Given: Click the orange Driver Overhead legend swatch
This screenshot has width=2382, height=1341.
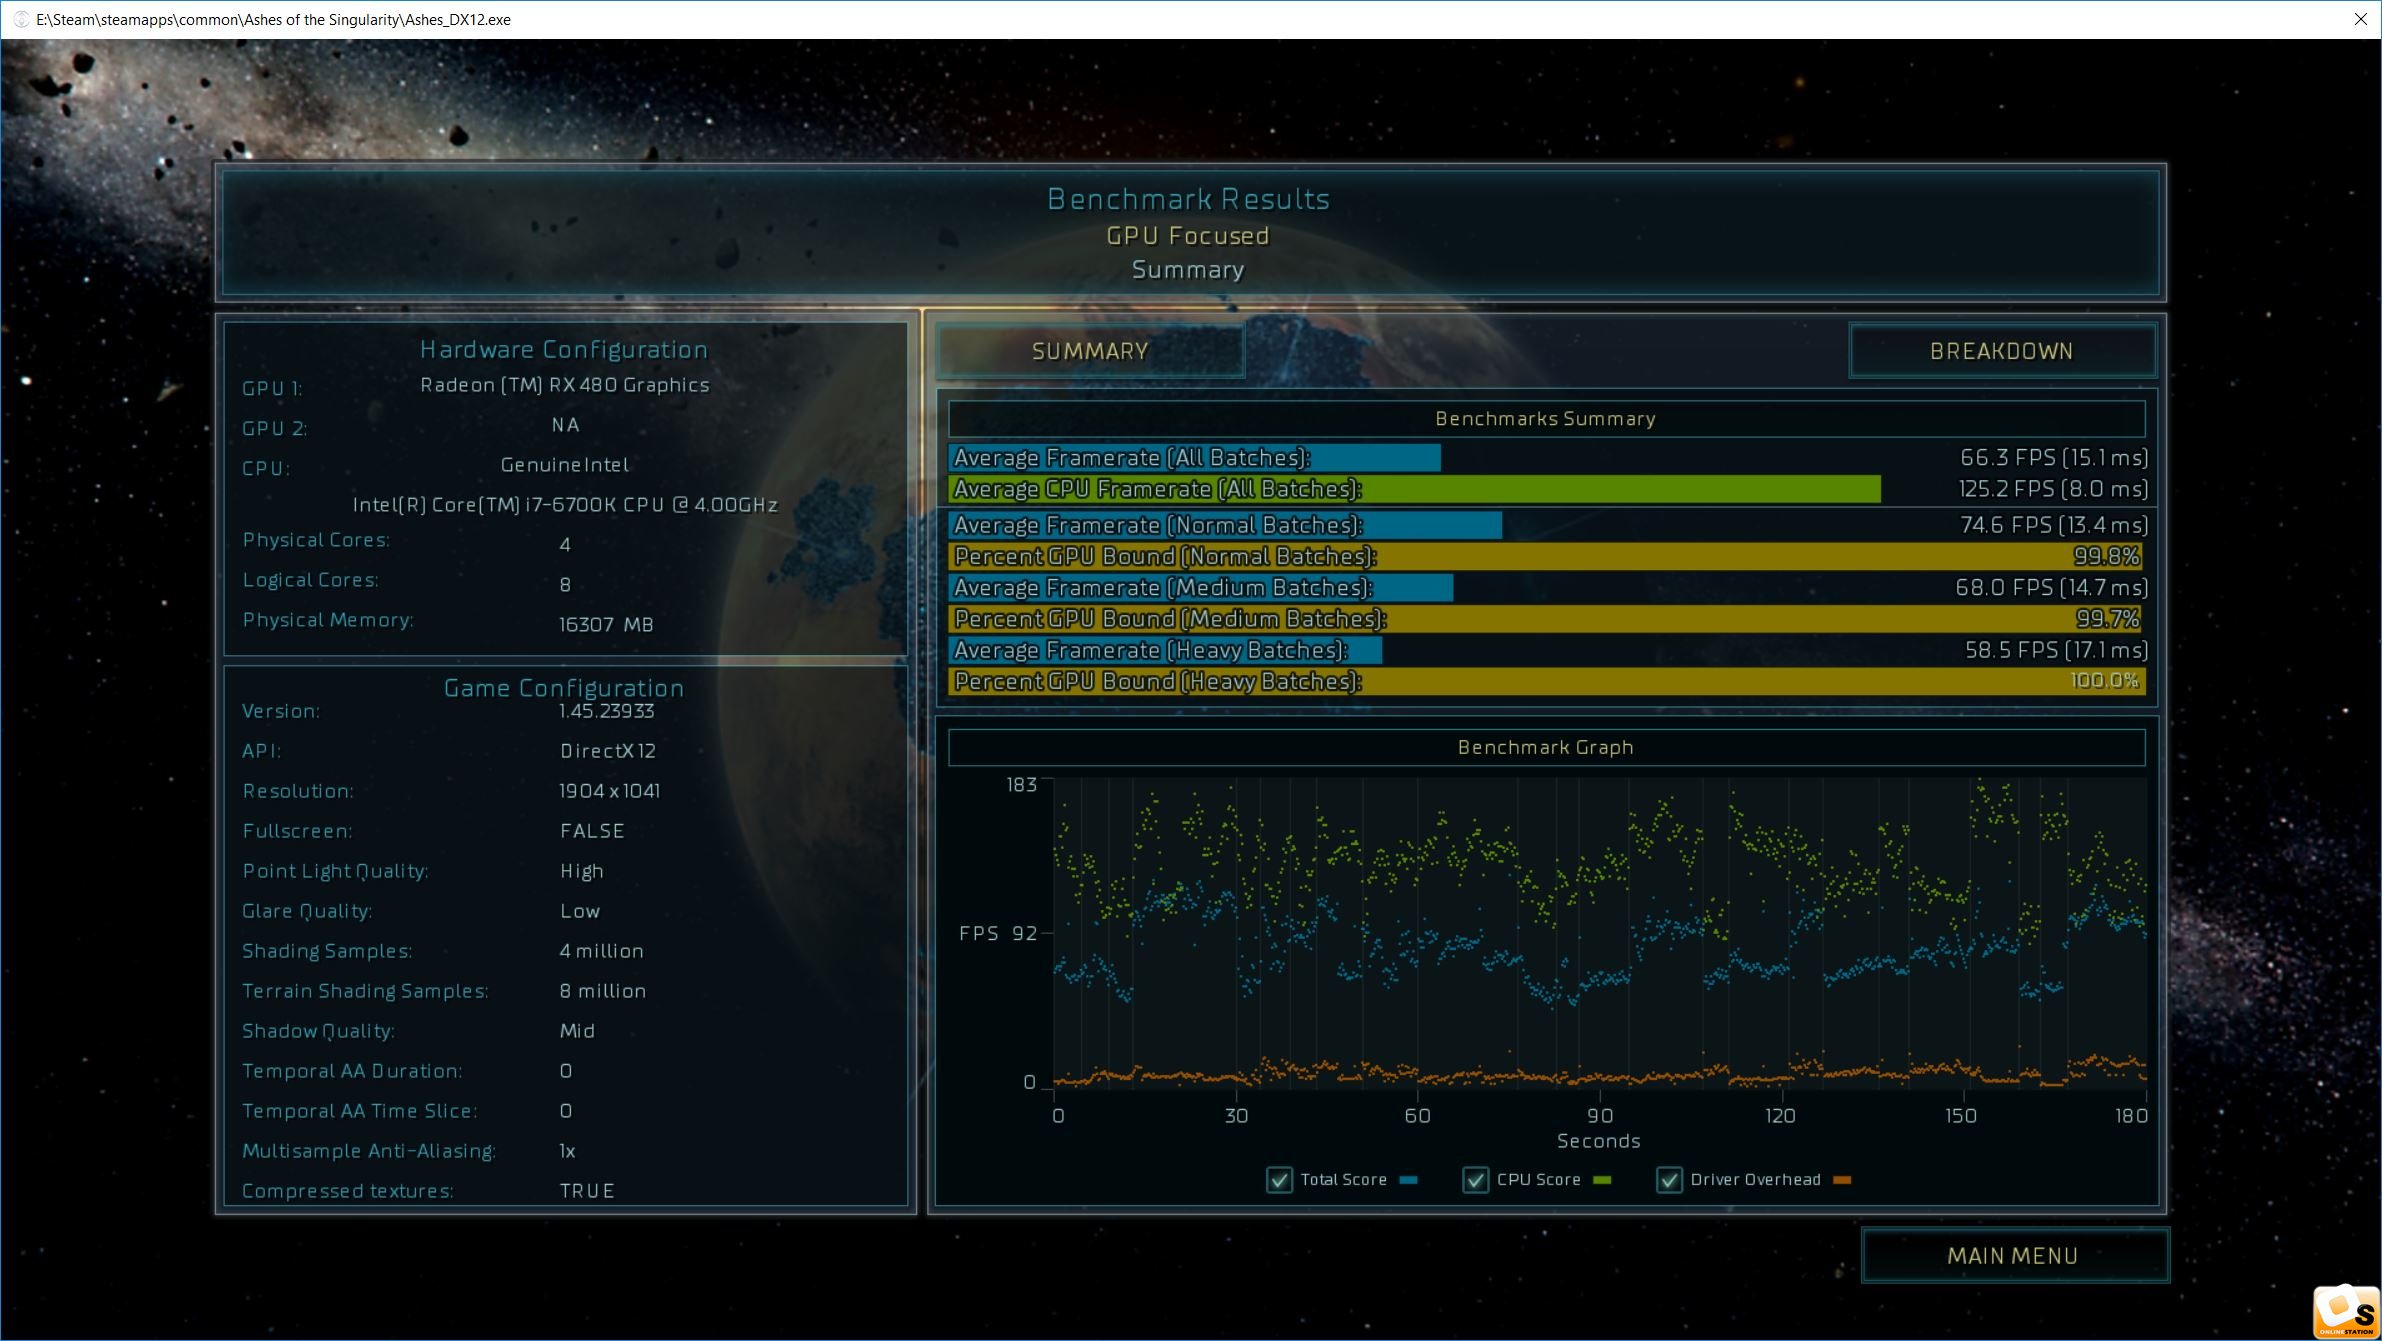Looking at the screenshot, I should (x=1842, y=1180).
